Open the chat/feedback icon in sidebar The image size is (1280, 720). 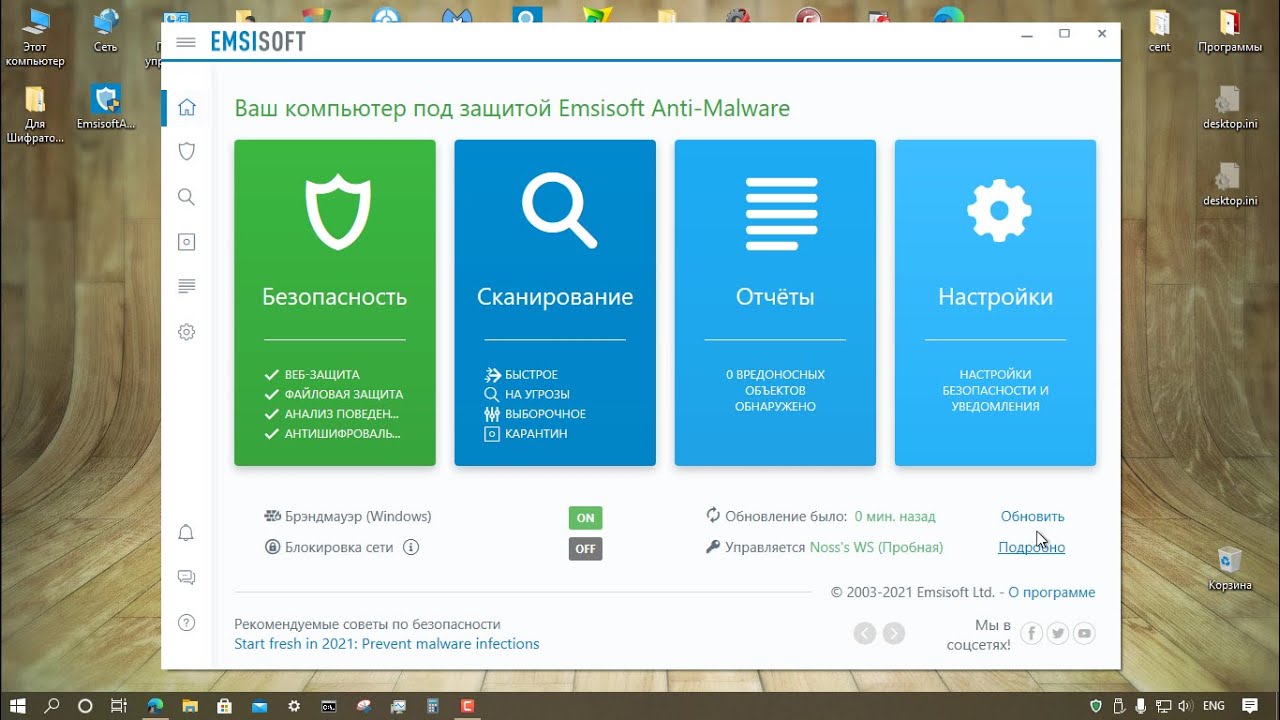pyautogui.click(x=186, y=577)
